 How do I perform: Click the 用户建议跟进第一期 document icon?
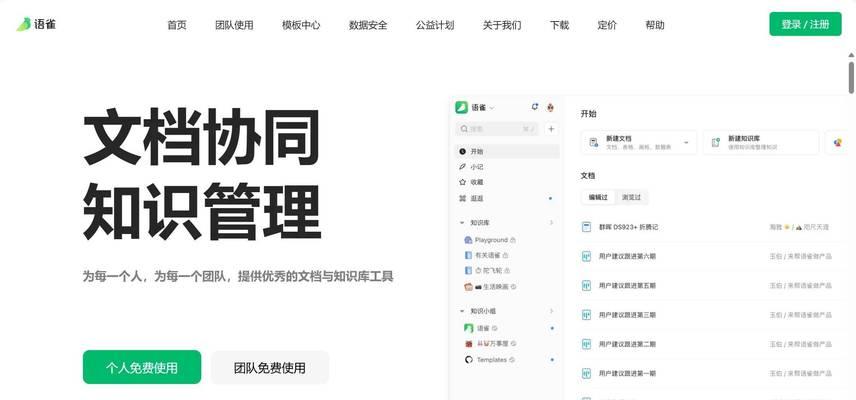[587, 374]
